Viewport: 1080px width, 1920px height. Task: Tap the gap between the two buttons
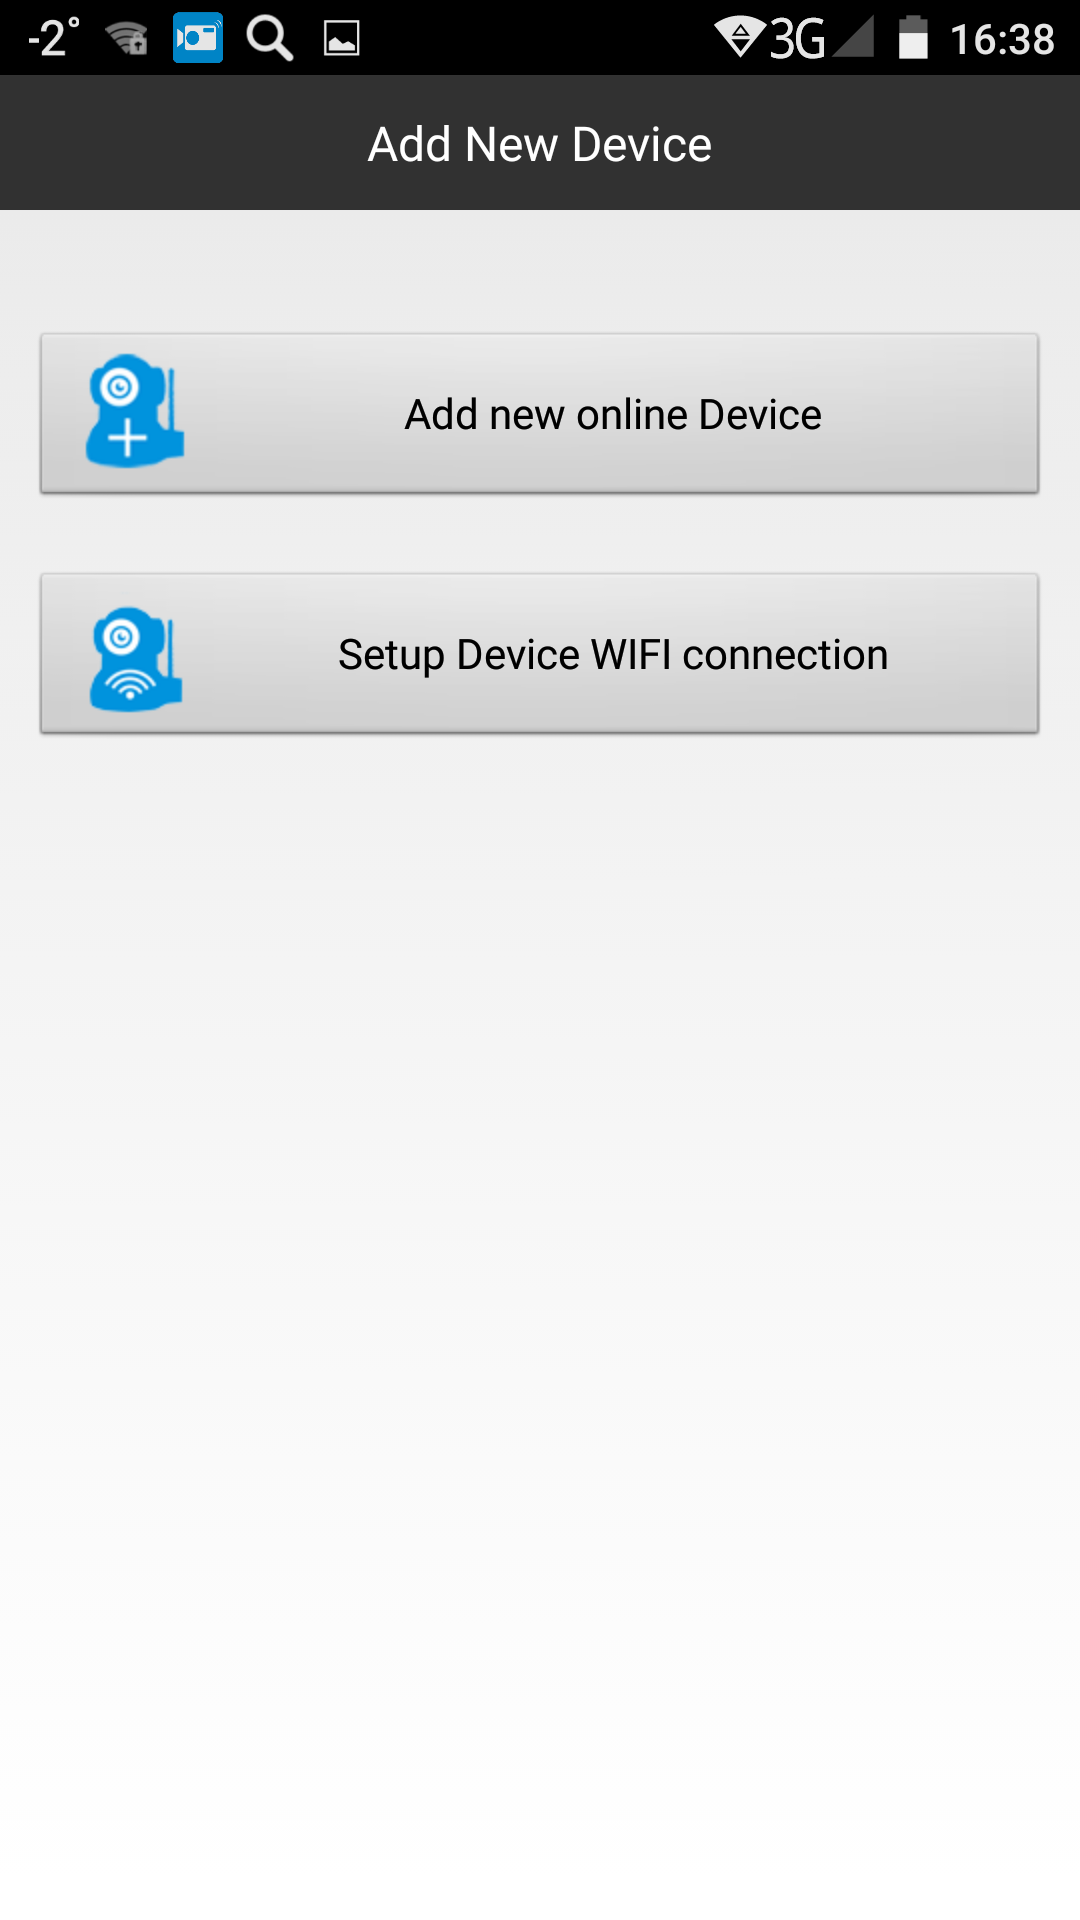coord(540,533)
